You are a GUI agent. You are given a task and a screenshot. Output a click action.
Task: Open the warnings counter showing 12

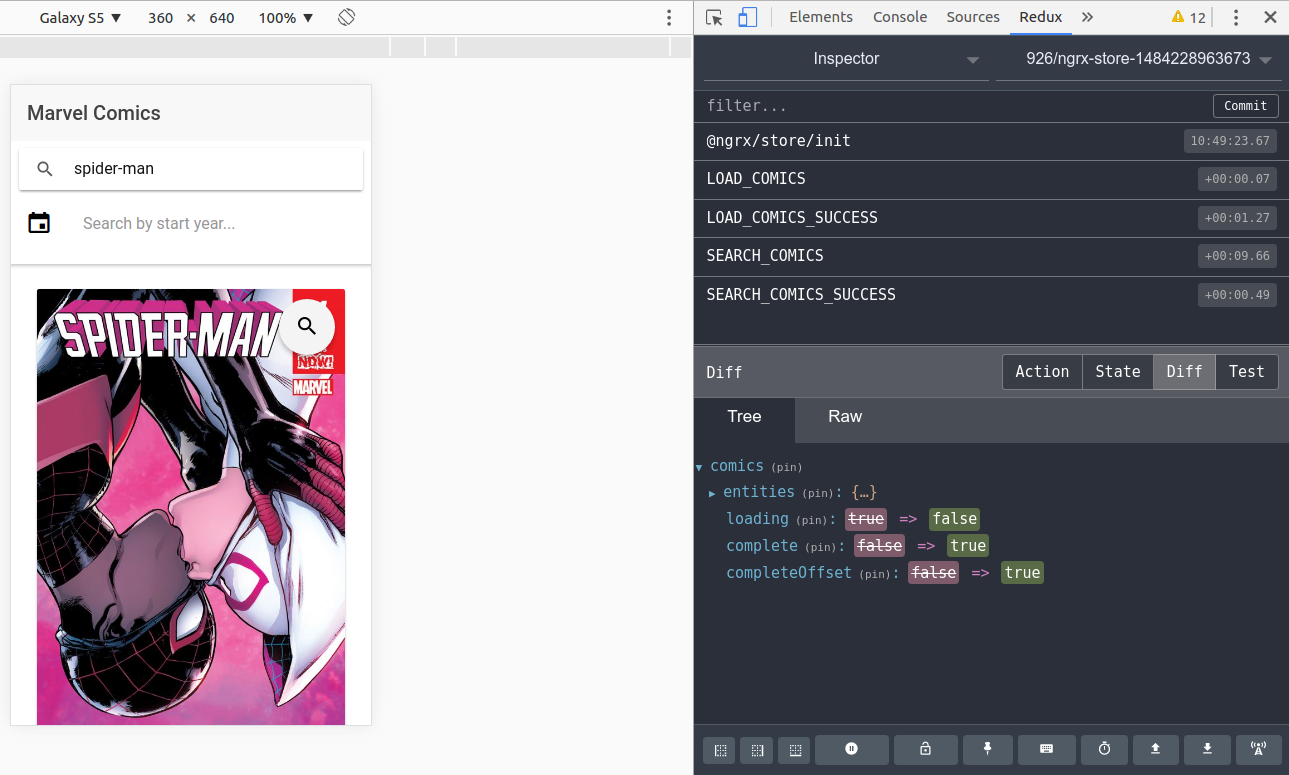click(1189, 17)
